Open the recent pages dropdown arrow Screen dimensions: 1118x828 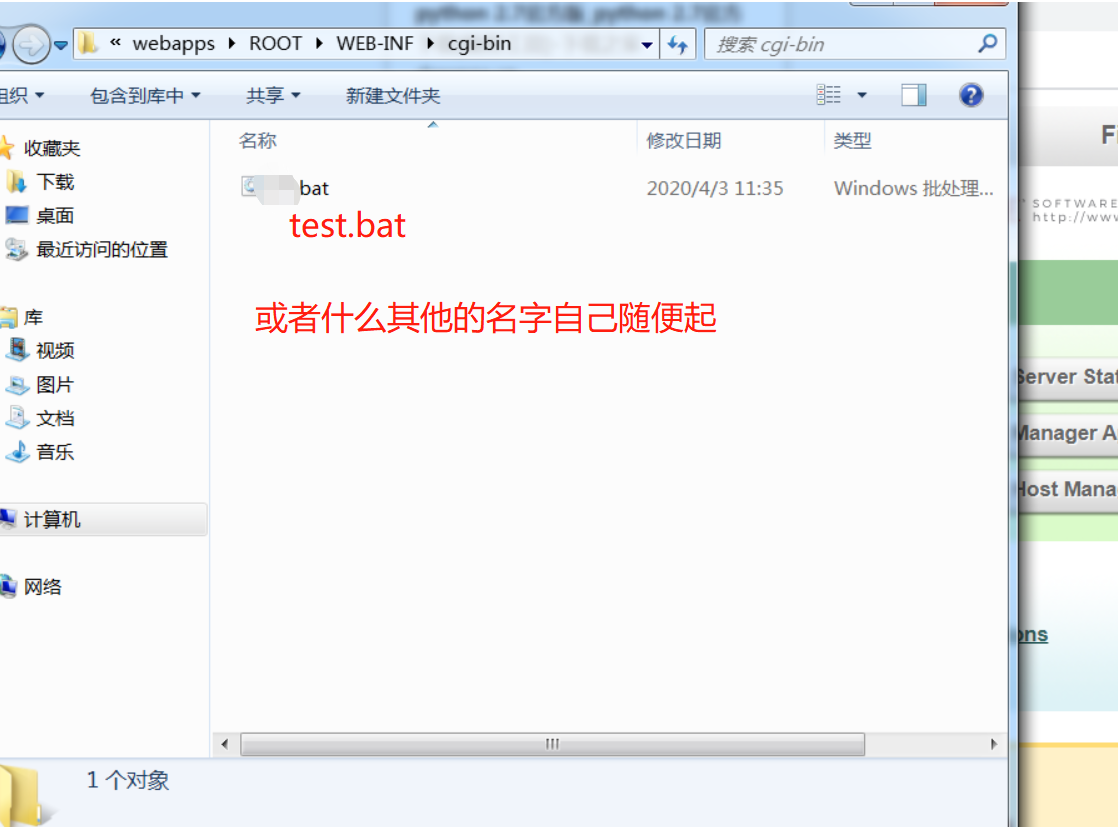[x=61, y=45]
